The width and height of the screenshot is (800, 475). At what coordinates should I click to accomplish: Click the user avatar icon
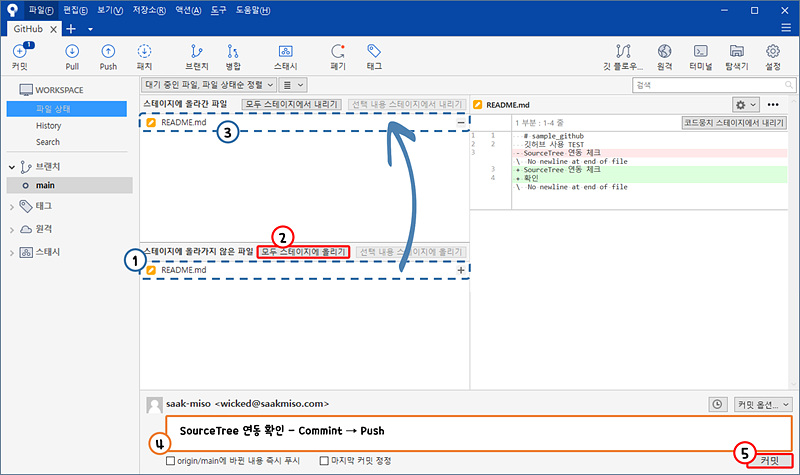point(155,405)
